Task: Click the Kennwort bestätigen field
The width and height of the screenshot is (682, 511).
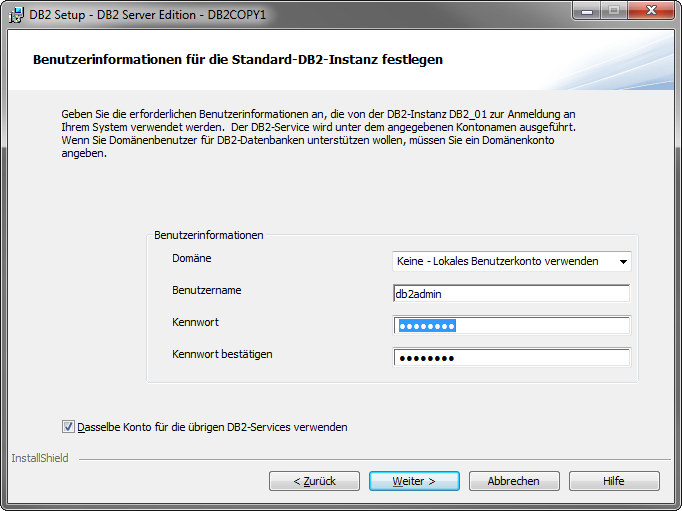Action: (x=512, y=358)
